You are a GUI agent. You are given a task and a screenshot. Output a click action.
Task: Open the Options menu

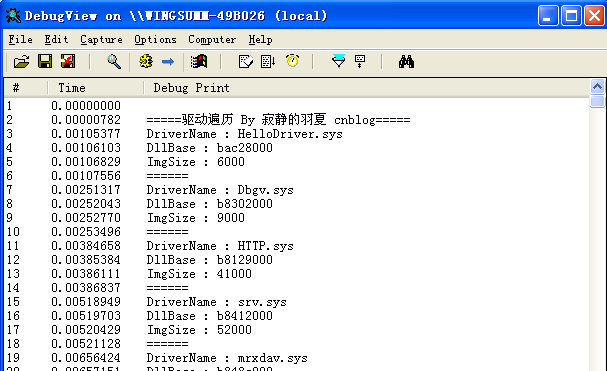tap(155, 40)
